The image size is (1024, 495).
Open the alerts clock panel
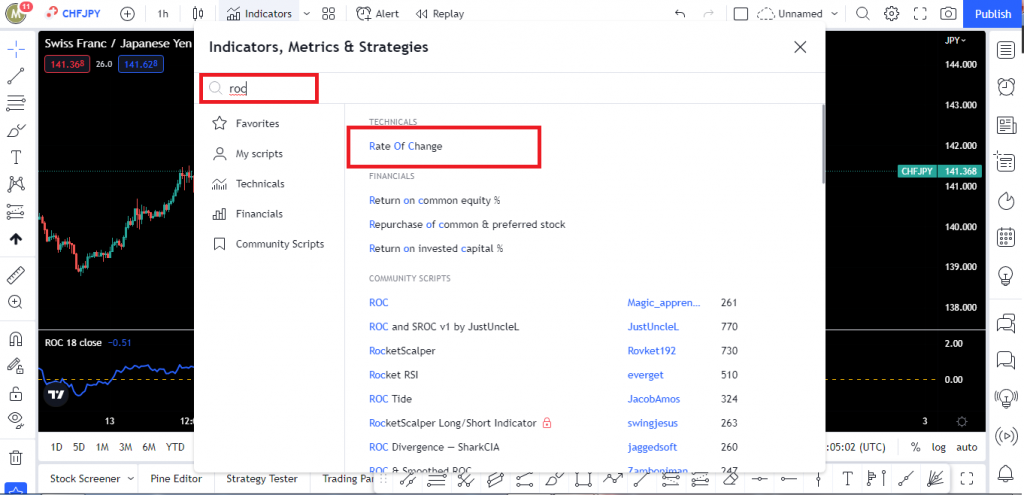1006,86
